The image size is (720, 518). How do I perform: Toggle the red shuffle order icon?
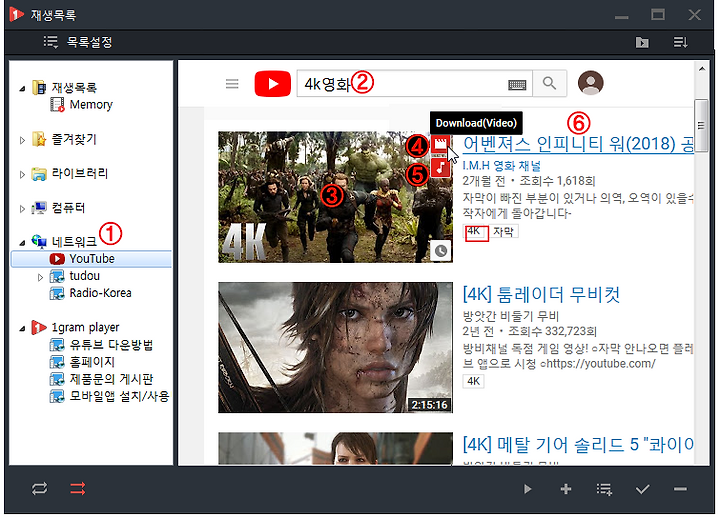tap(78, 489)
